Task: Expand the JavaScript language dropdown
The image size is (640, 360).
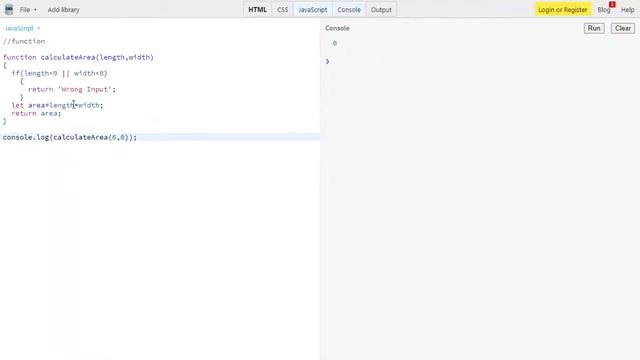Action: (x=22, y=28)
